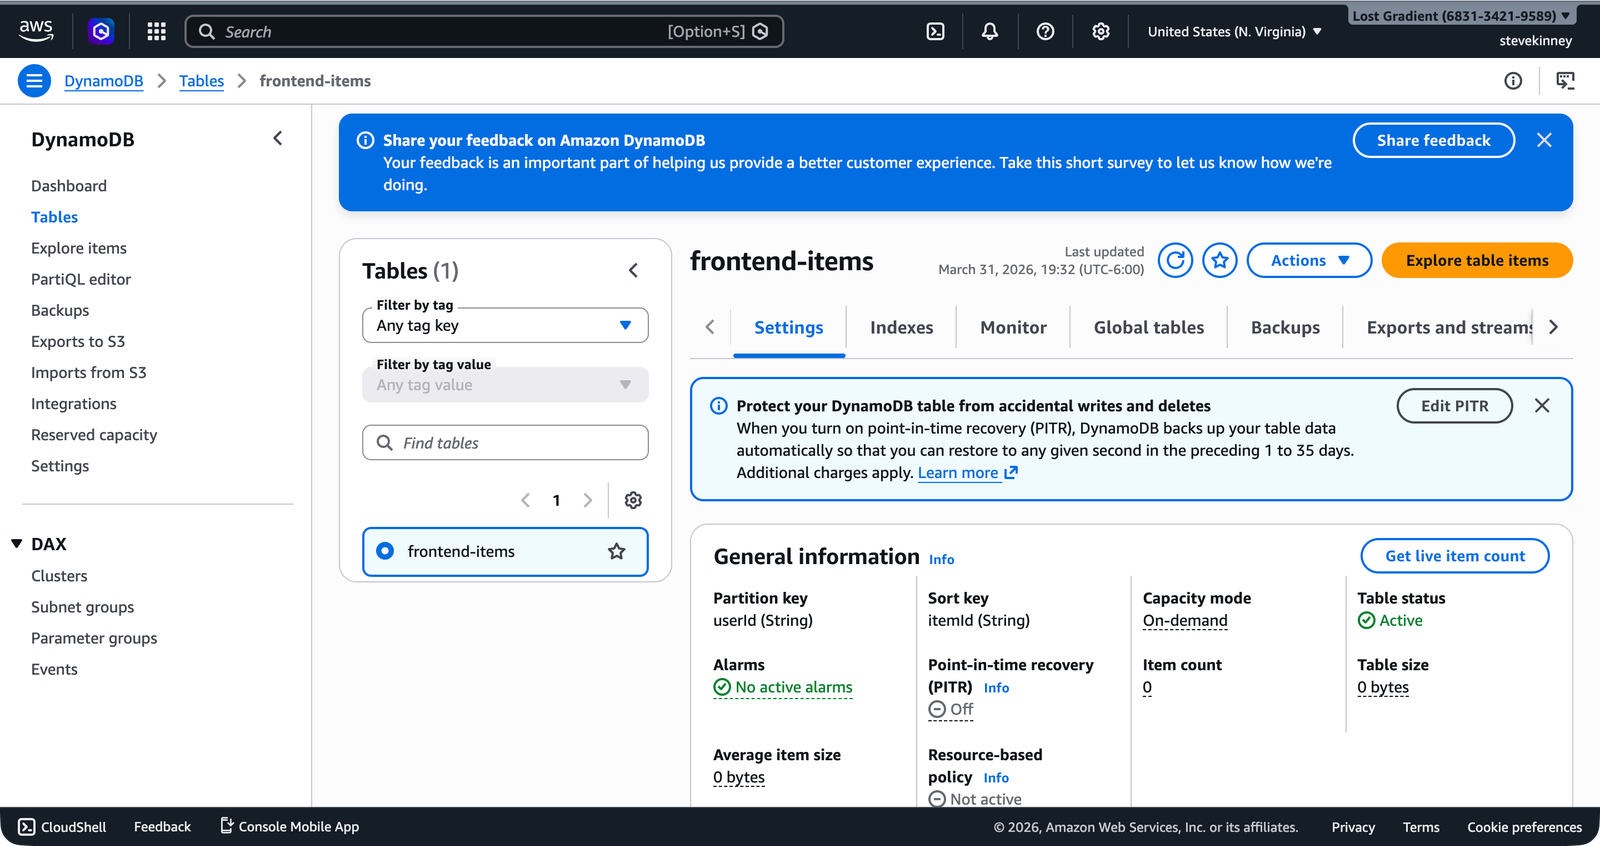This screenshot has height=846, width=1600.
Task: Switch to the Global tables tab
Action: [x=1149, y=327]
